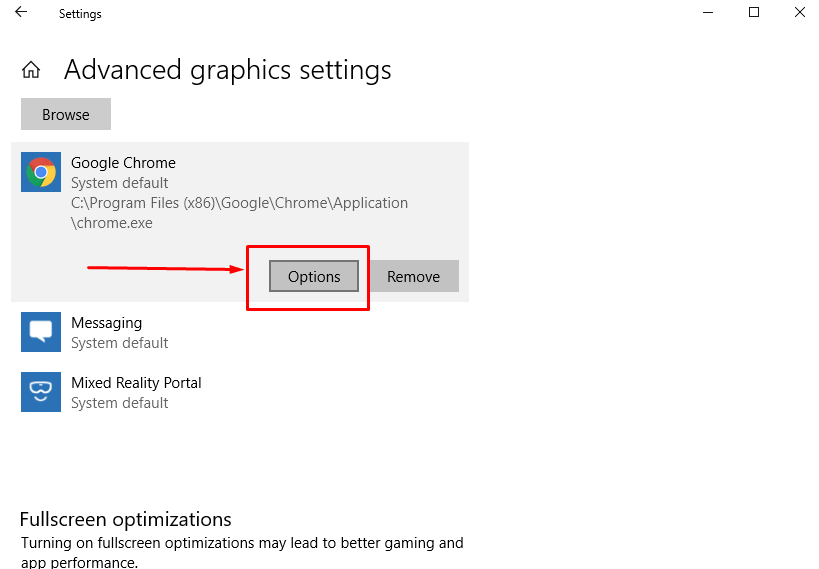Click System default under Google Chrome

coord(120,183)
